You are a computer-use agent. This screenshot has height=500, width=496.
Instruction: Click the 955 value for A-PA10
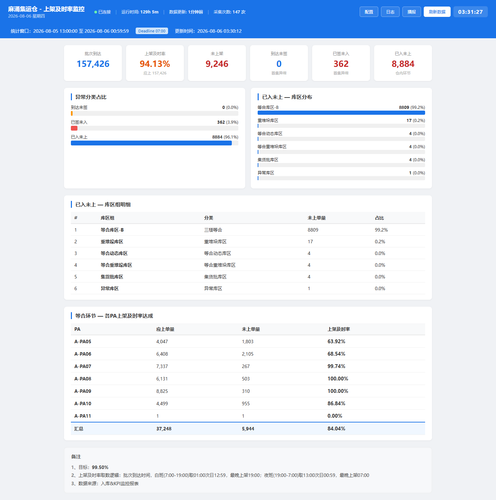tap(246, 403)
